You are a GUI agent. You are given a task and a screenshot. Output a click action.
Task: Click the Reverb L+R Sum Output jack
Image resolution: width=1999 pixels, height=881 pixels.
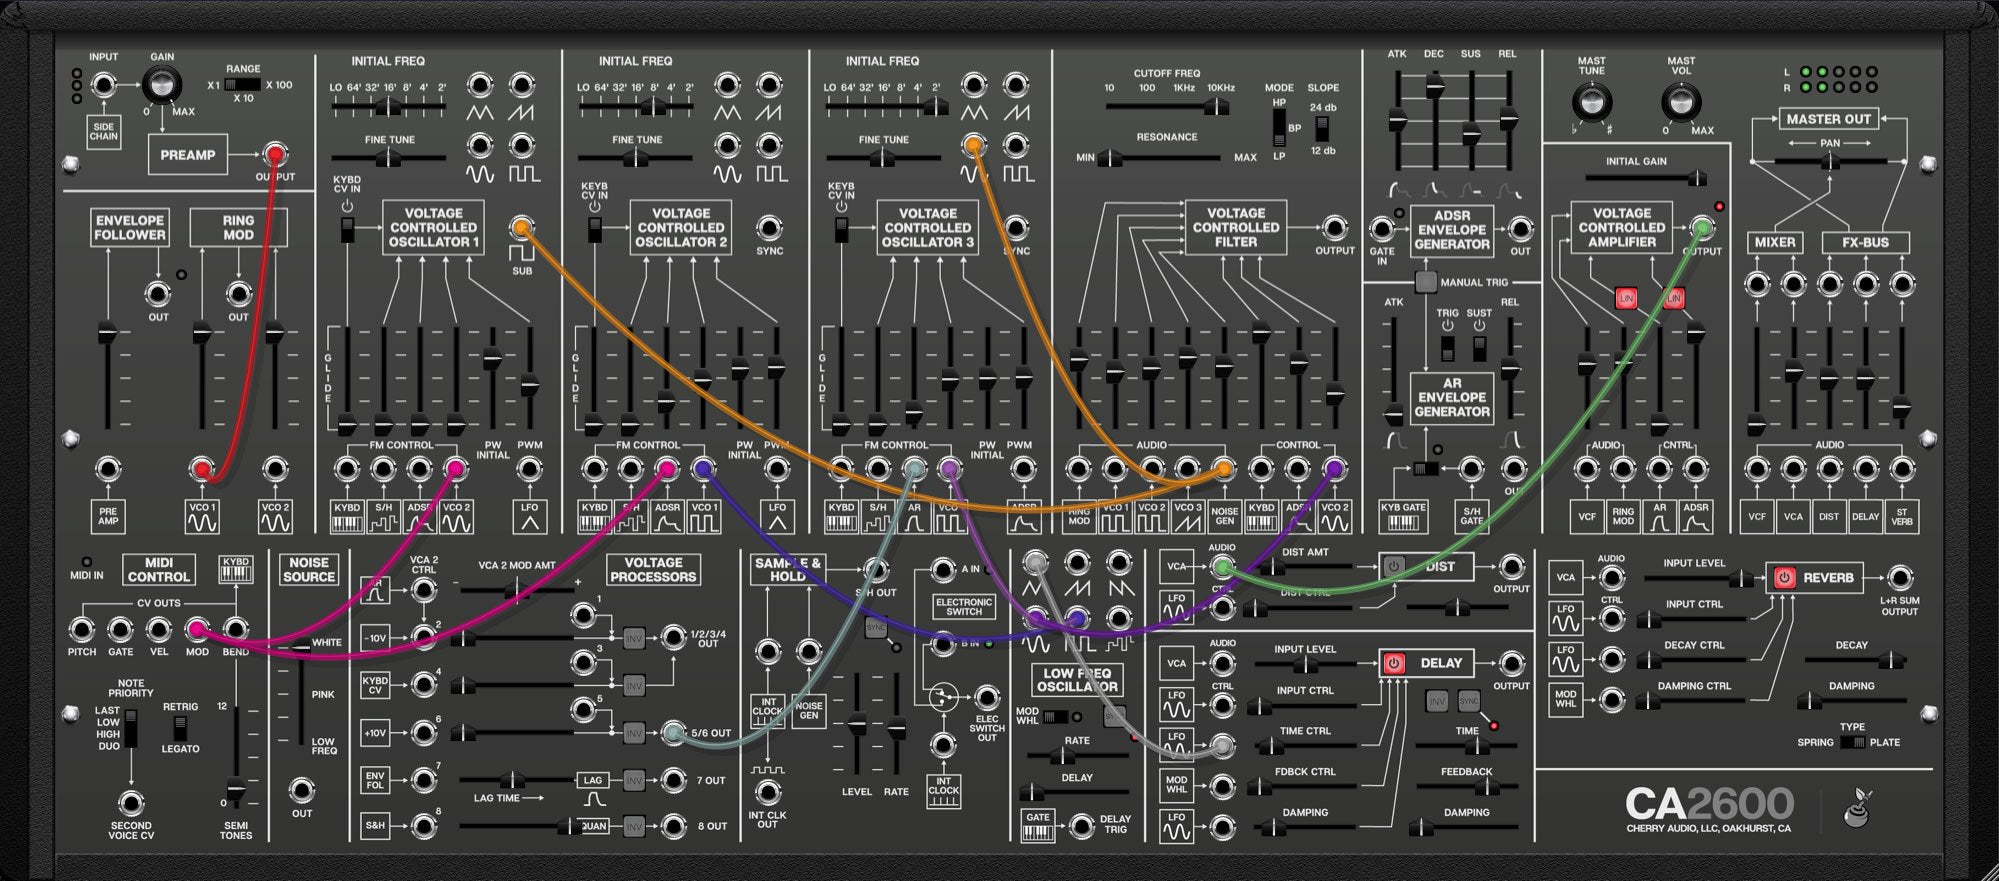pos(1898,577)
